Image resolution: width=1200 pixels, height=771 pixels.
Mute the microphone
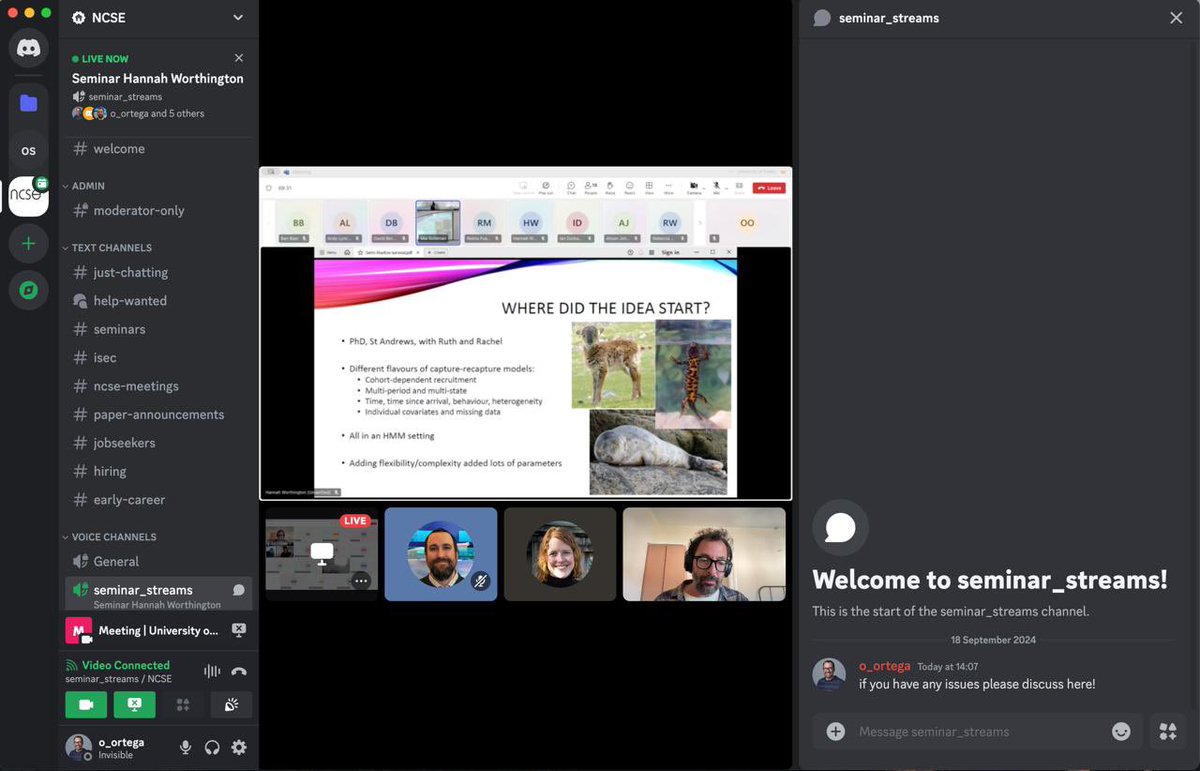pyautogui.click(x=186, y=747)
